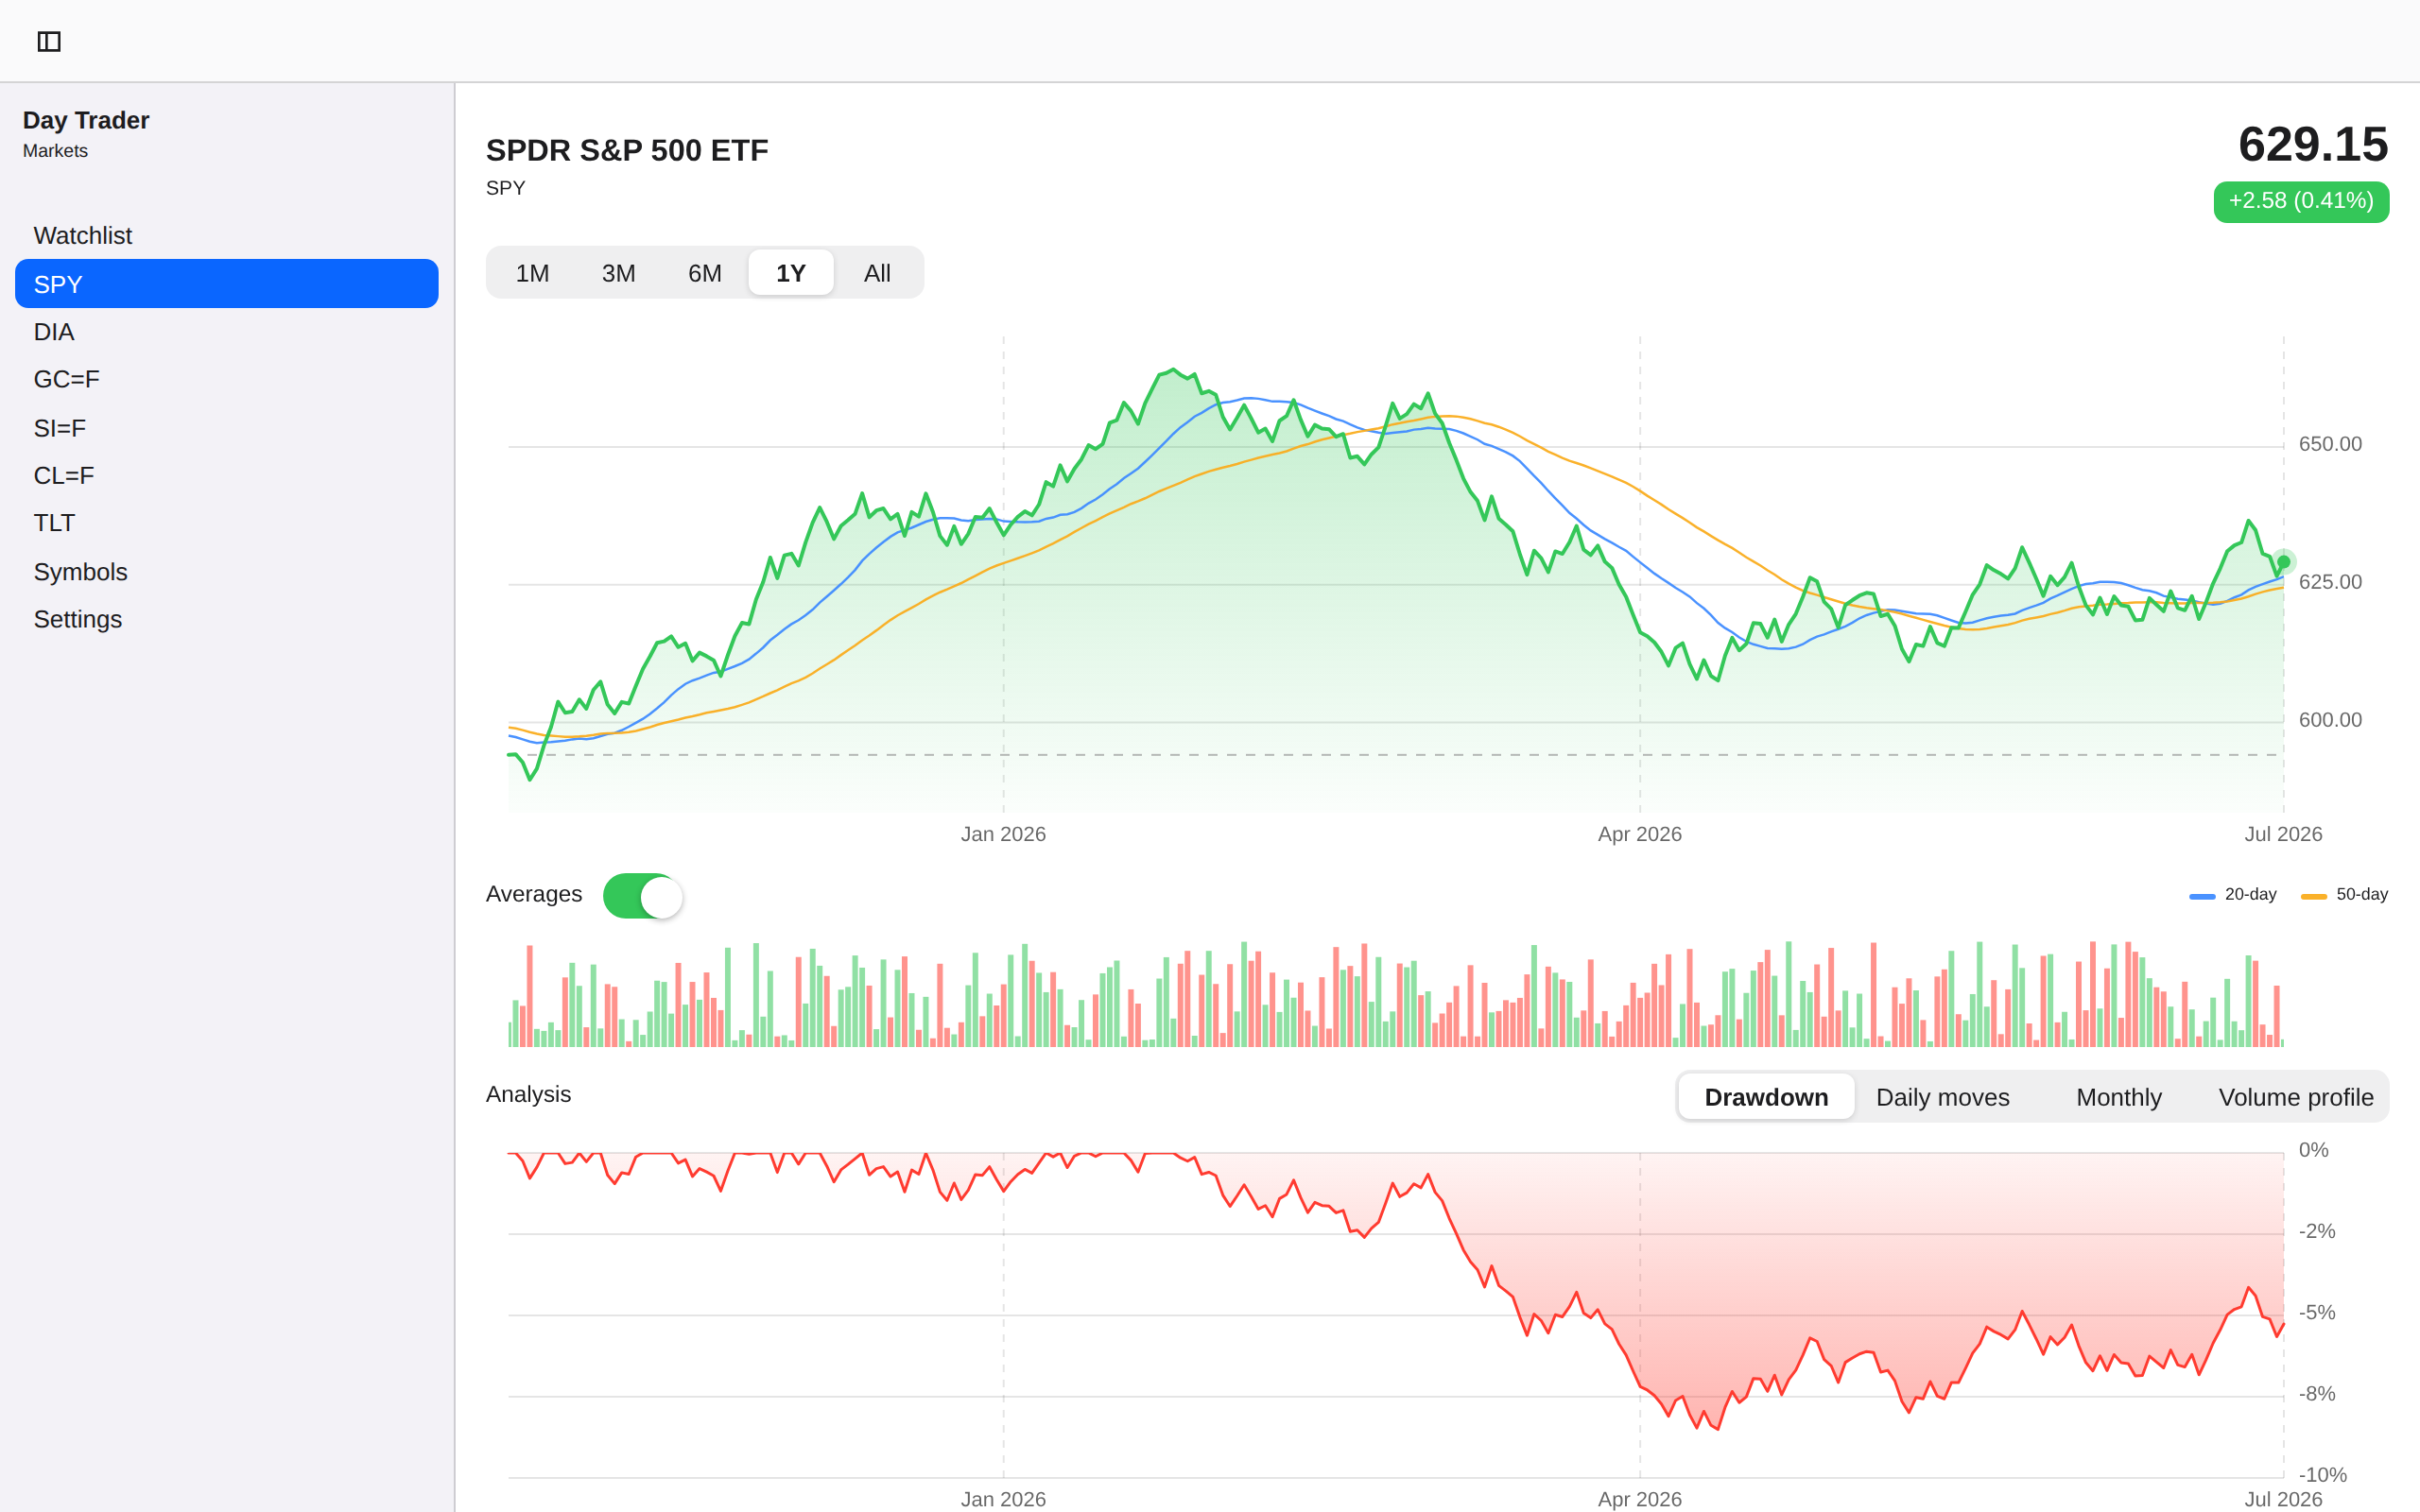Select TLT in the sidebar
Image resolution: width=2420 pixels, height=1512 pixels.
[x=227, y=523]
